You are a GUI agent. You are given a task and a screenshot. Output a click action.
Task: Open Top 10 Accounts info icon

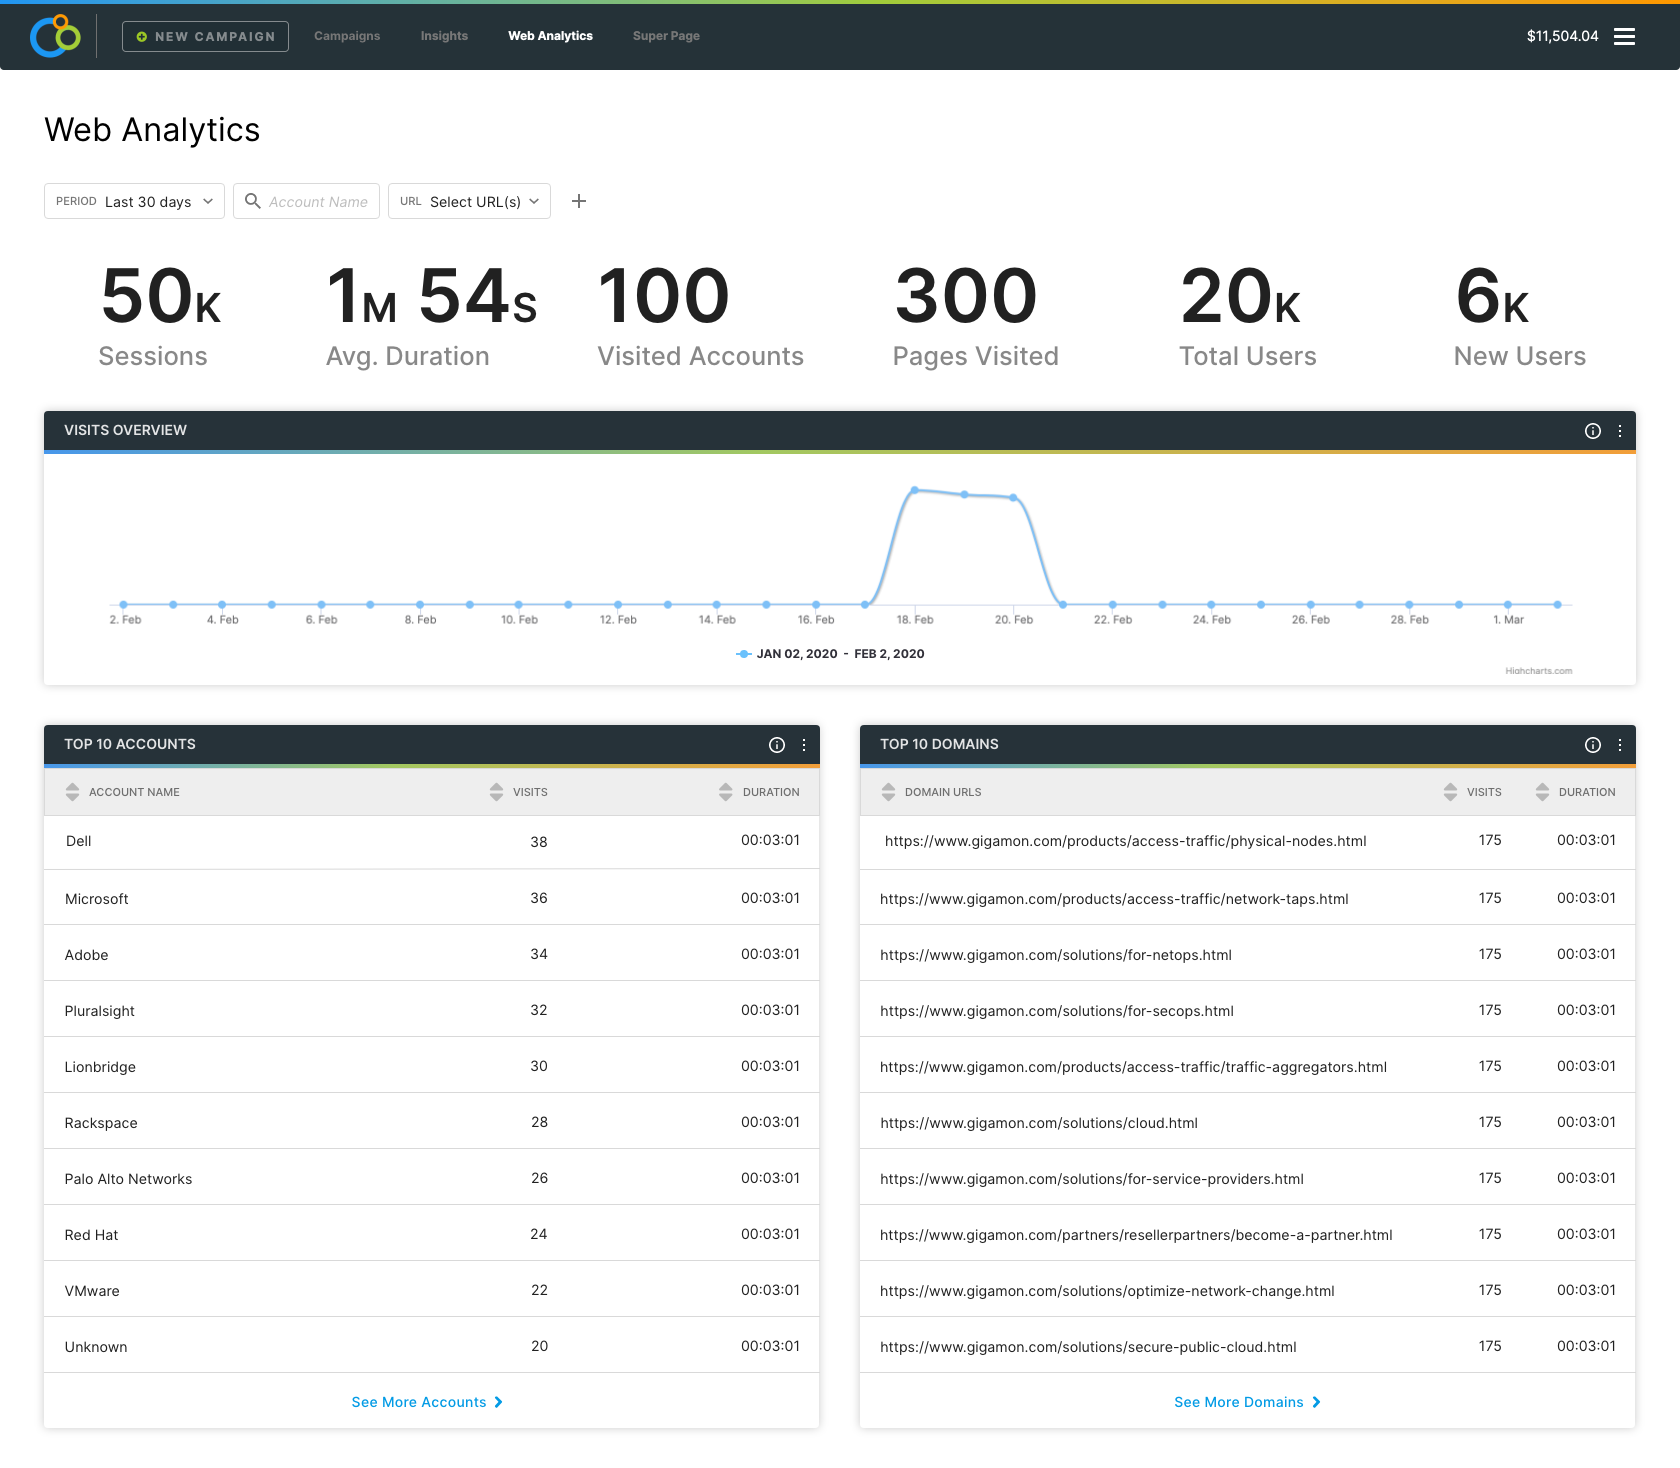tap(777, 745)
